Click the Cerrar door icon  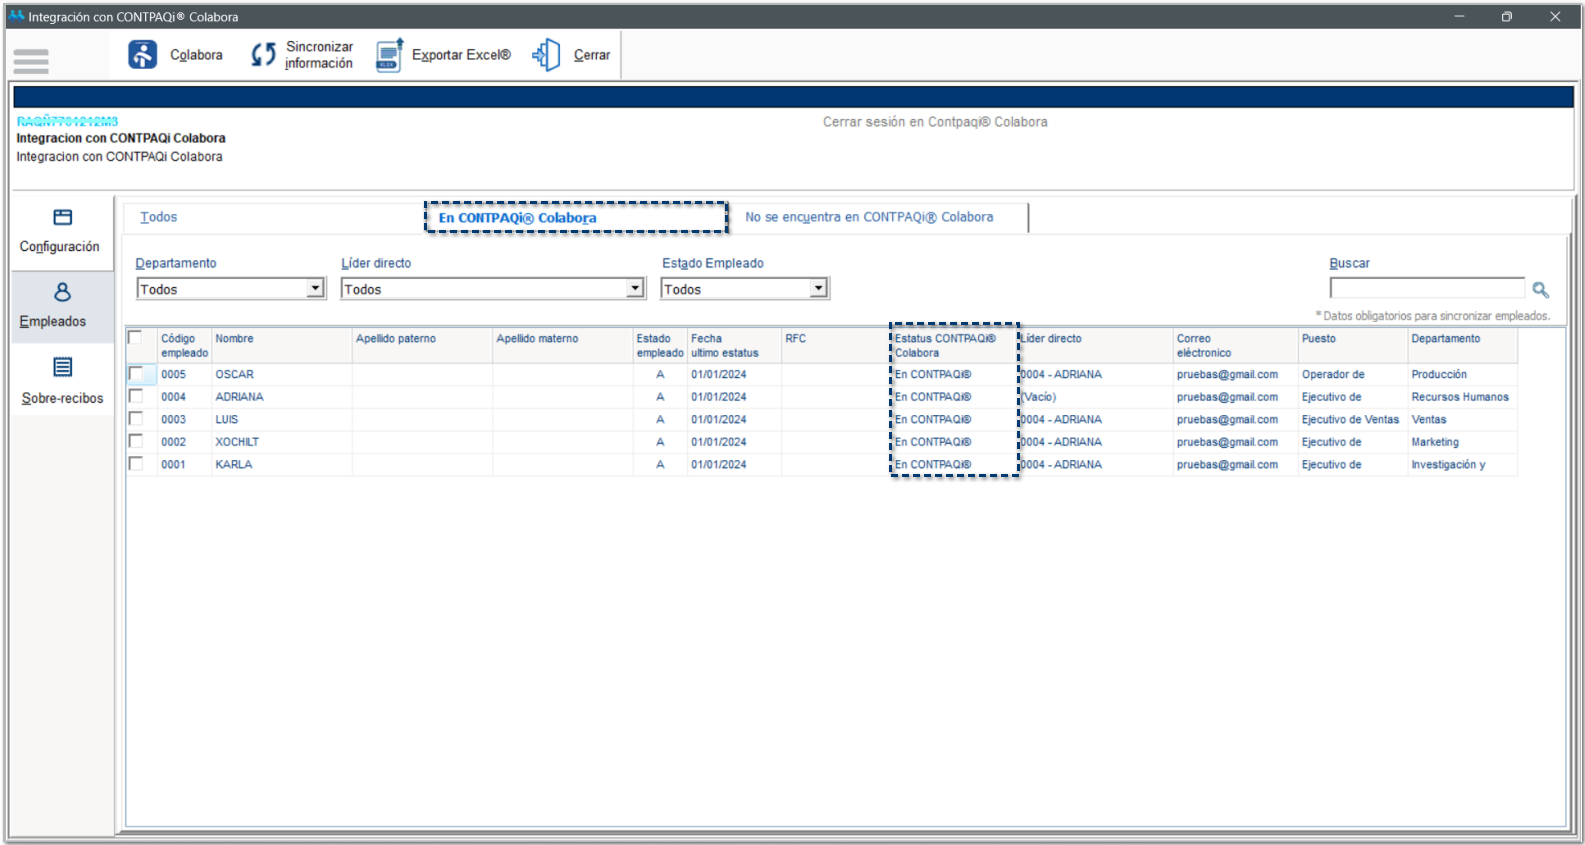click(546, 55)
